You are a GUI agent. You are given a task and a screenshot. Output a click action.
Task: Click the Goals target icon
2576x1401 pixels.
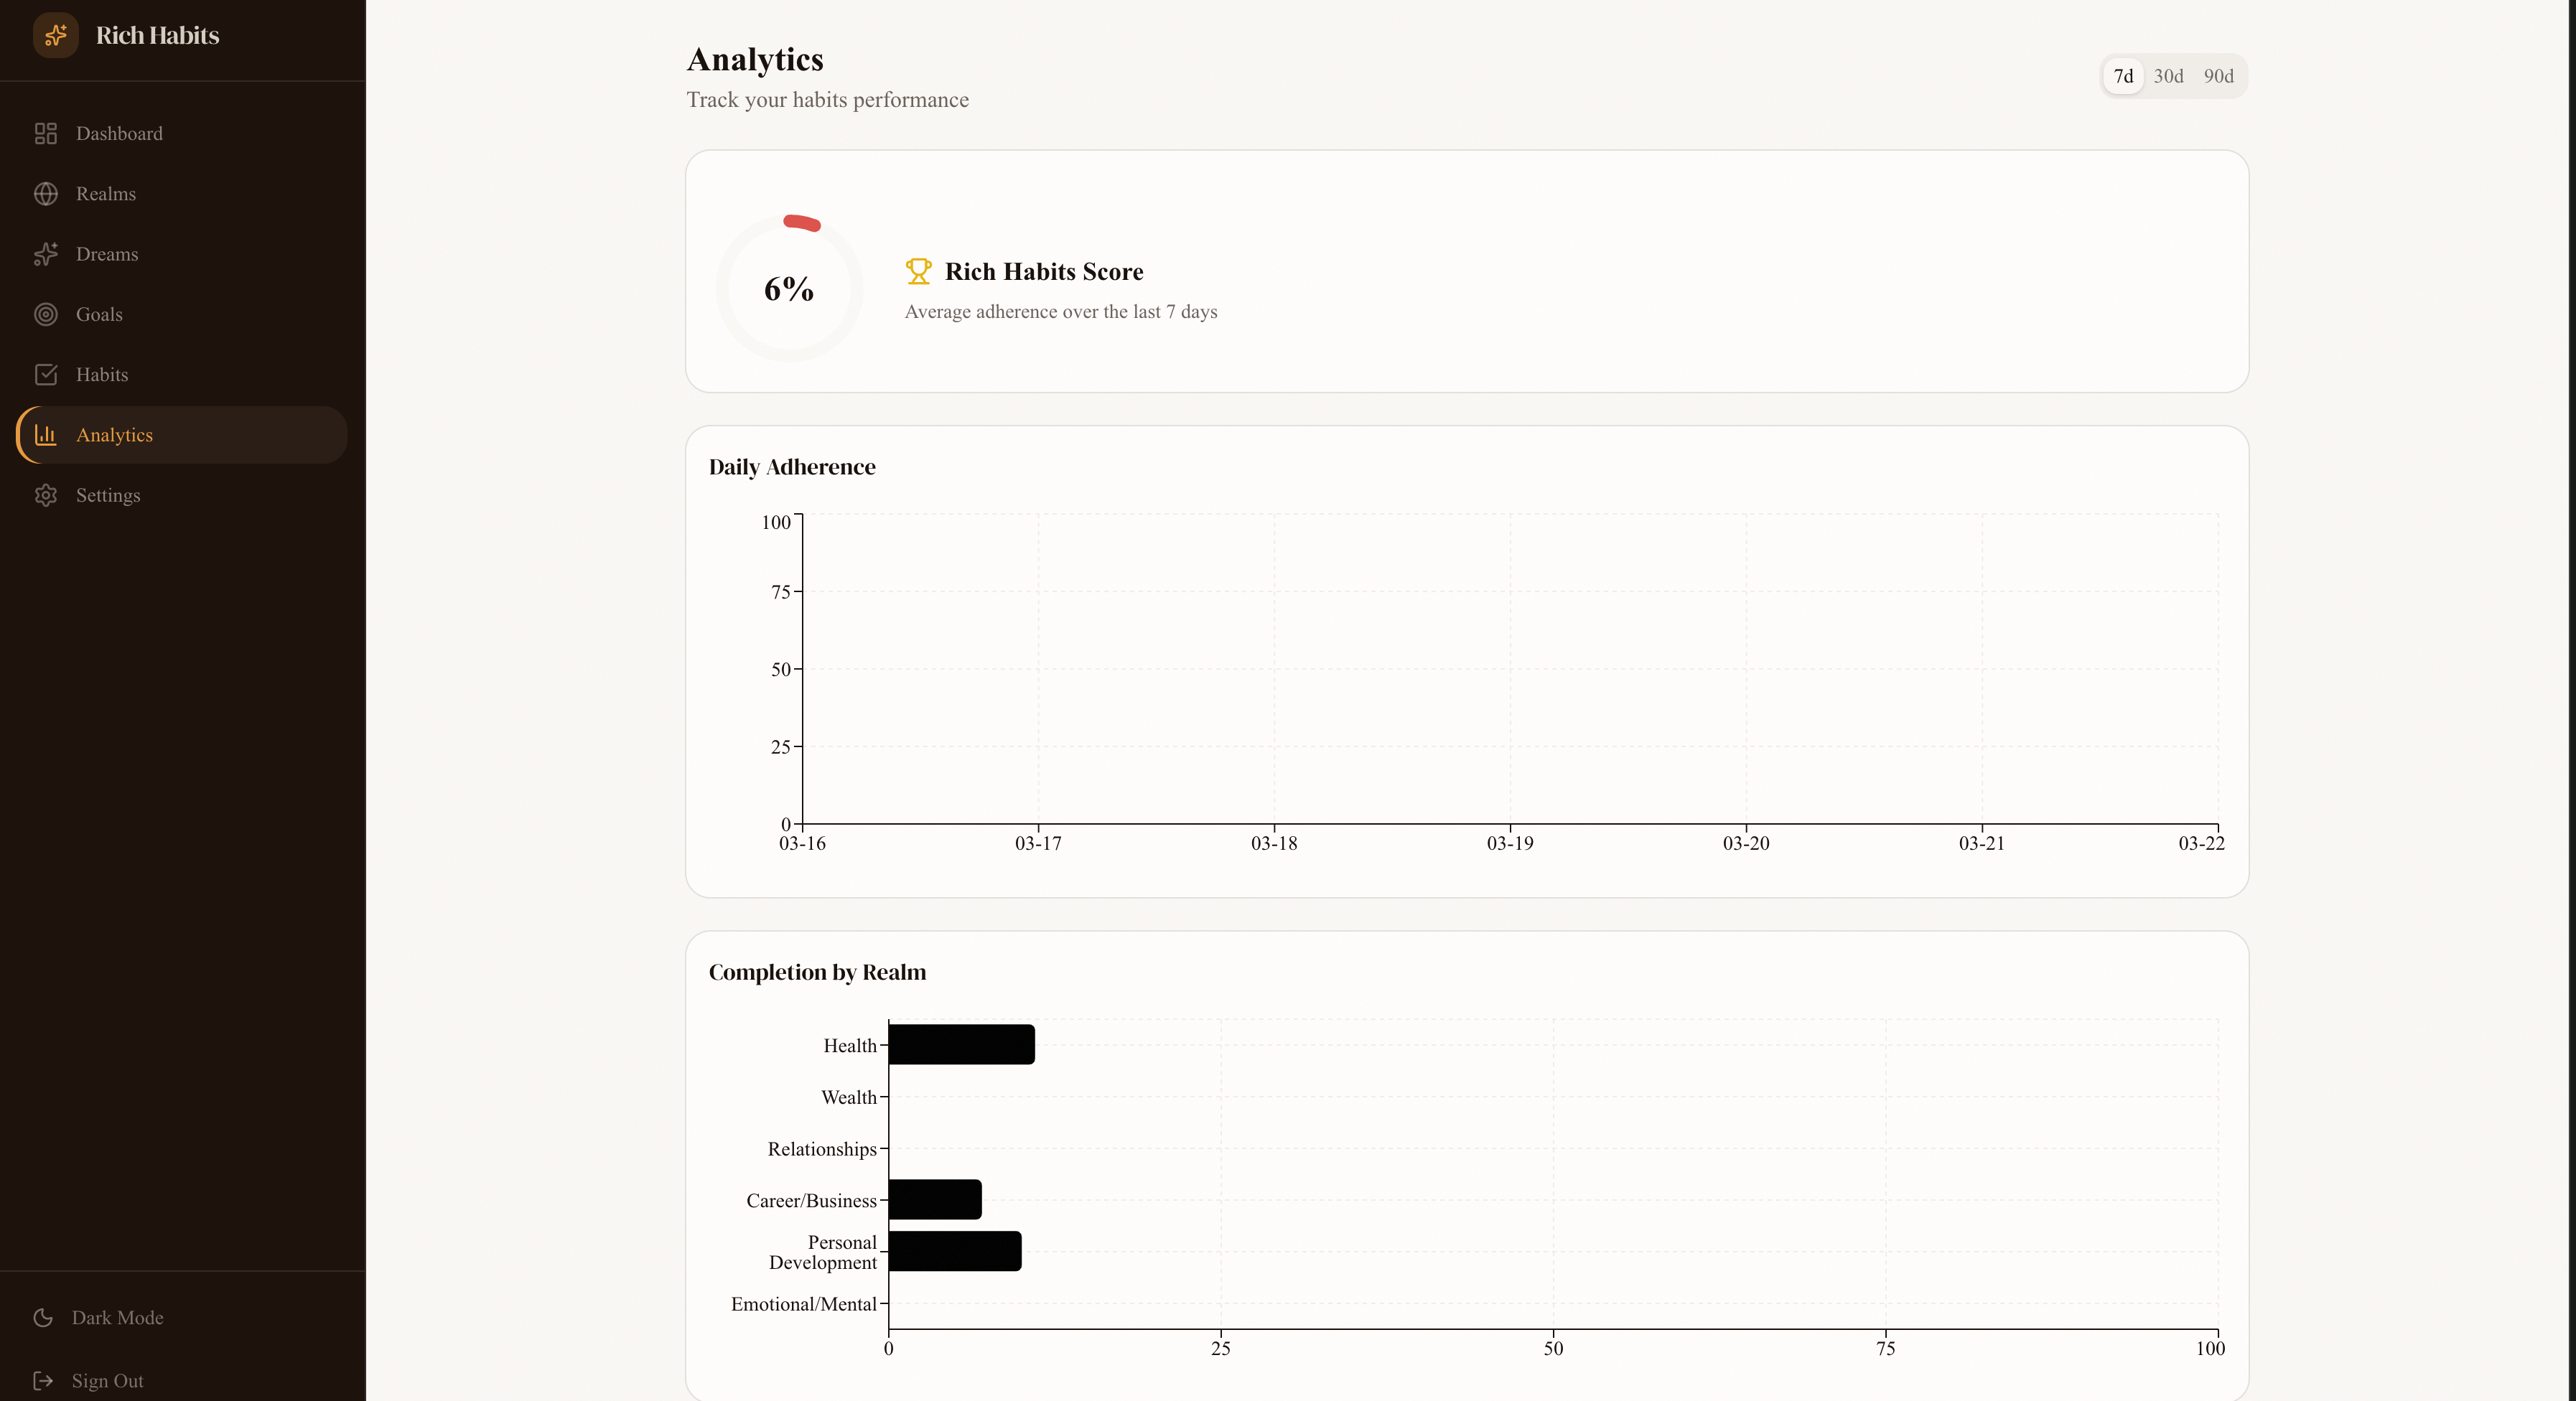click(46, 314)
